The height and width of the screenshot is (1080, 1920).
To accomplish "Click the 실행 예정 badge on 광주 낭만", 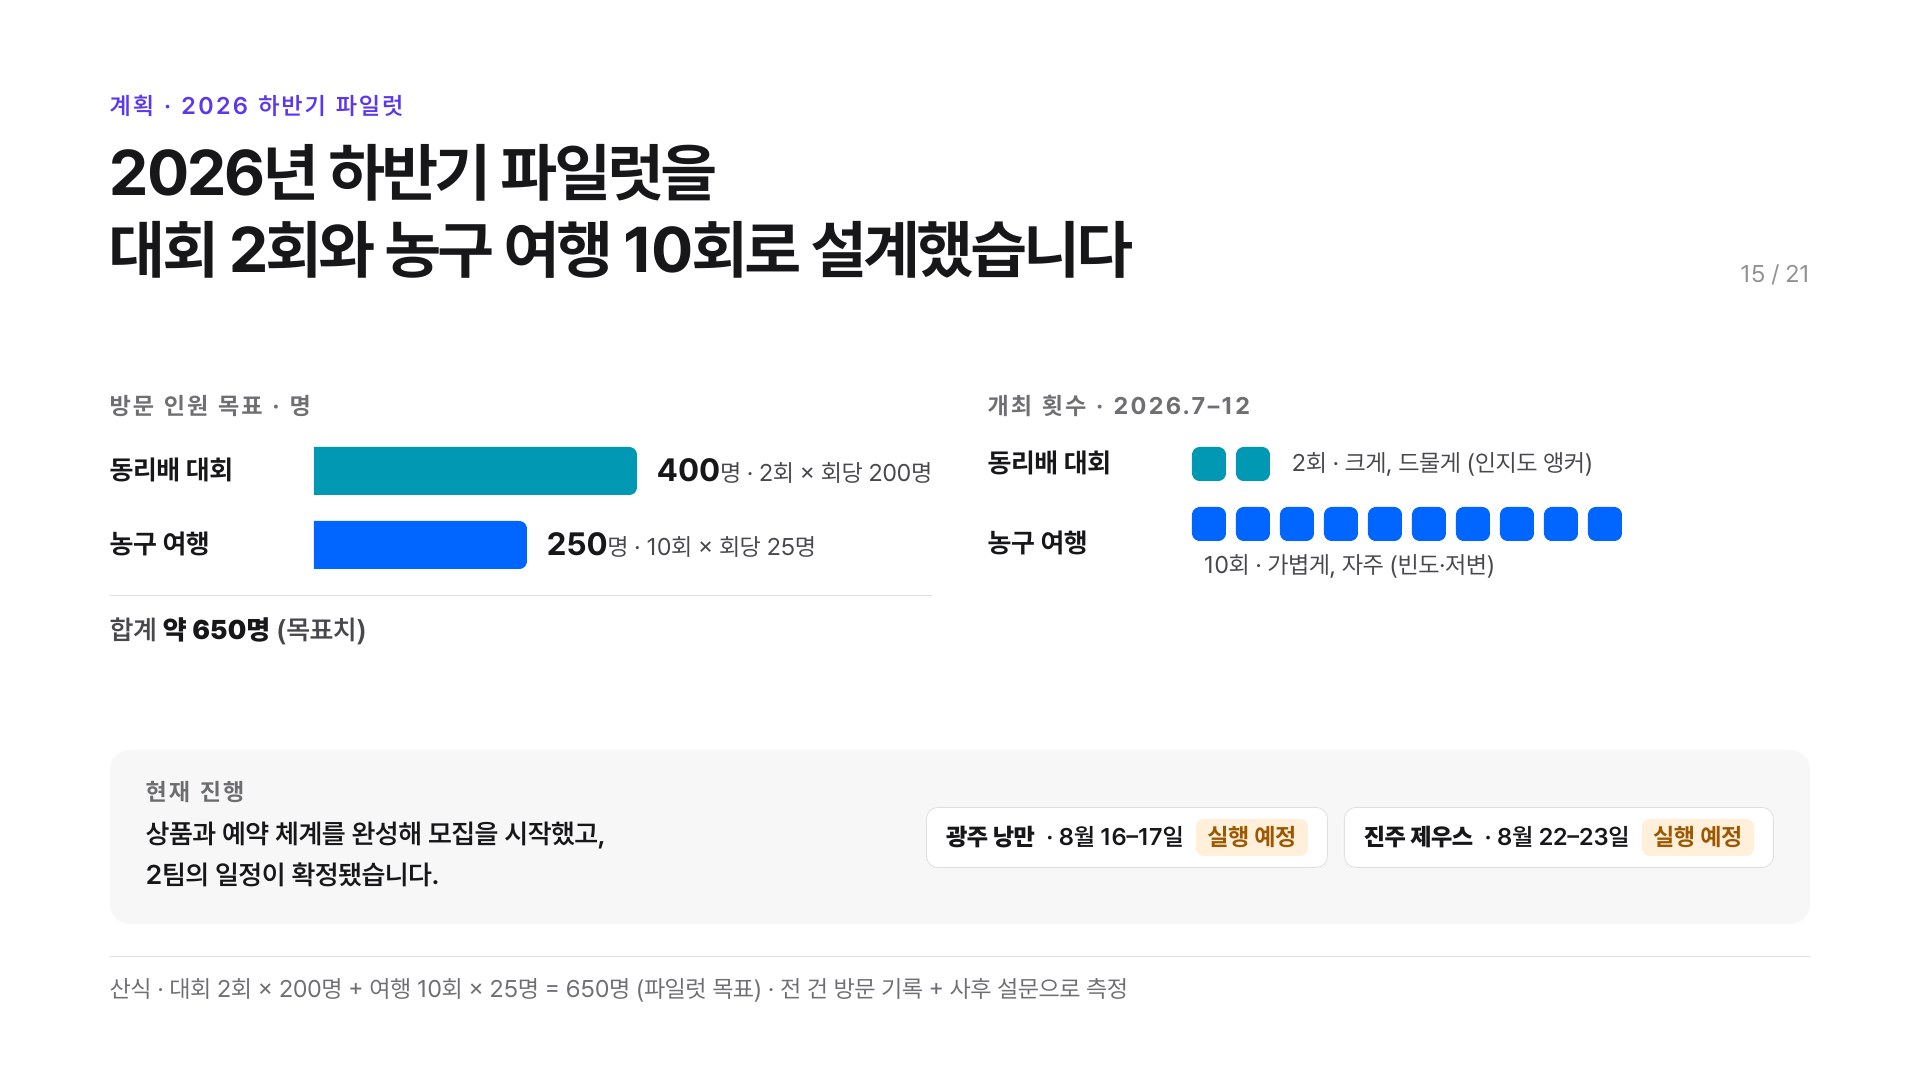I will click(1251, 837).
